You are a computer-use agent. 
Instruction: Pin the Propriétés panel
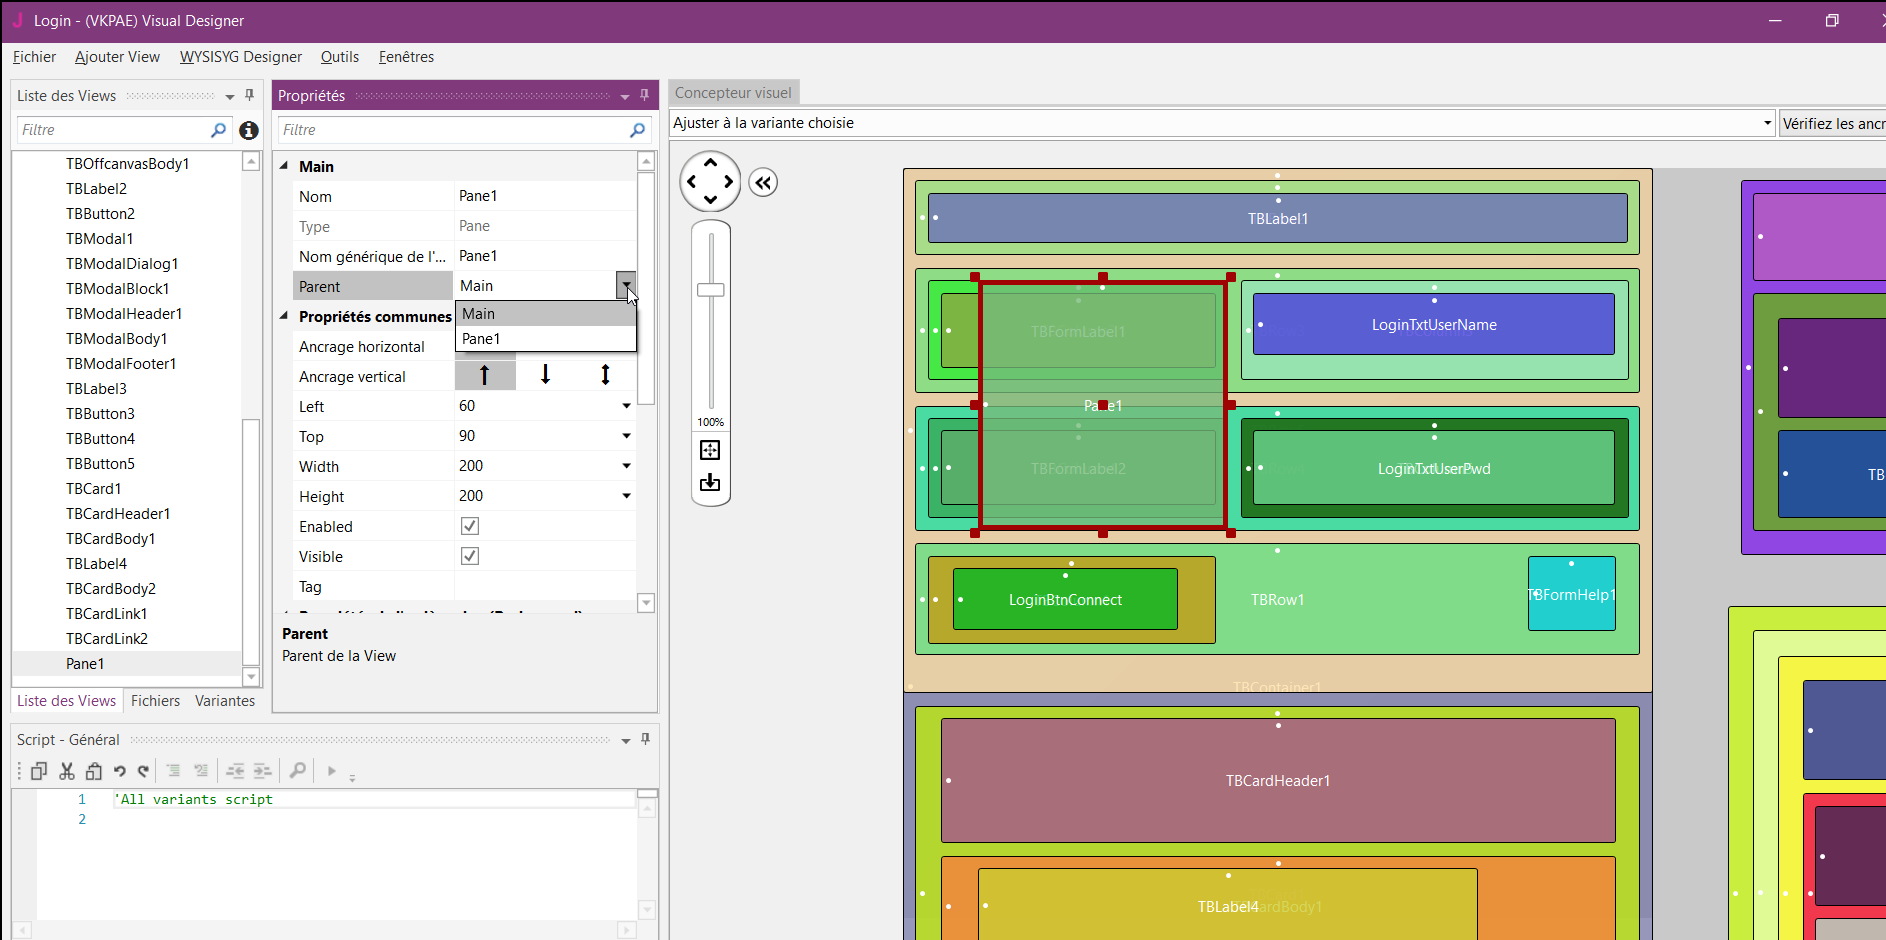(644, 95)
